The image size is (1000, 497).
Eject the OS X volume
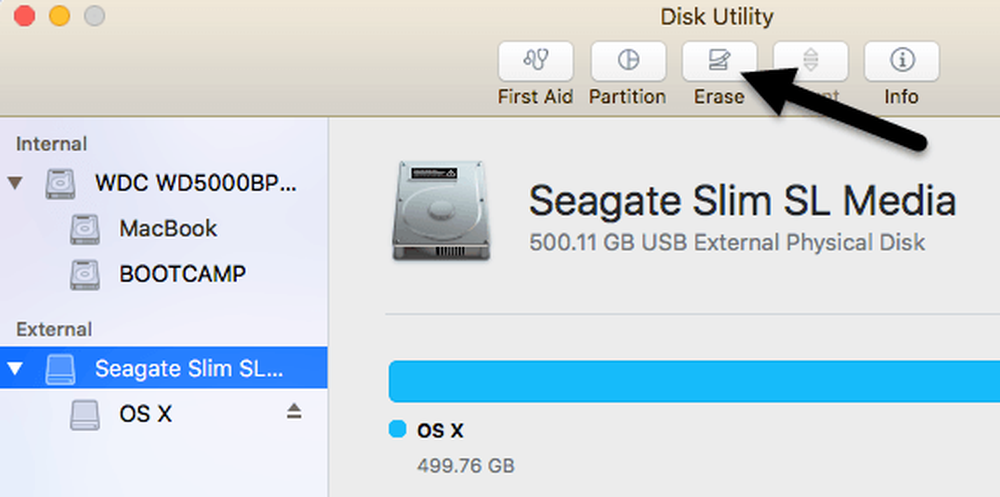click(x=293, y=413)
